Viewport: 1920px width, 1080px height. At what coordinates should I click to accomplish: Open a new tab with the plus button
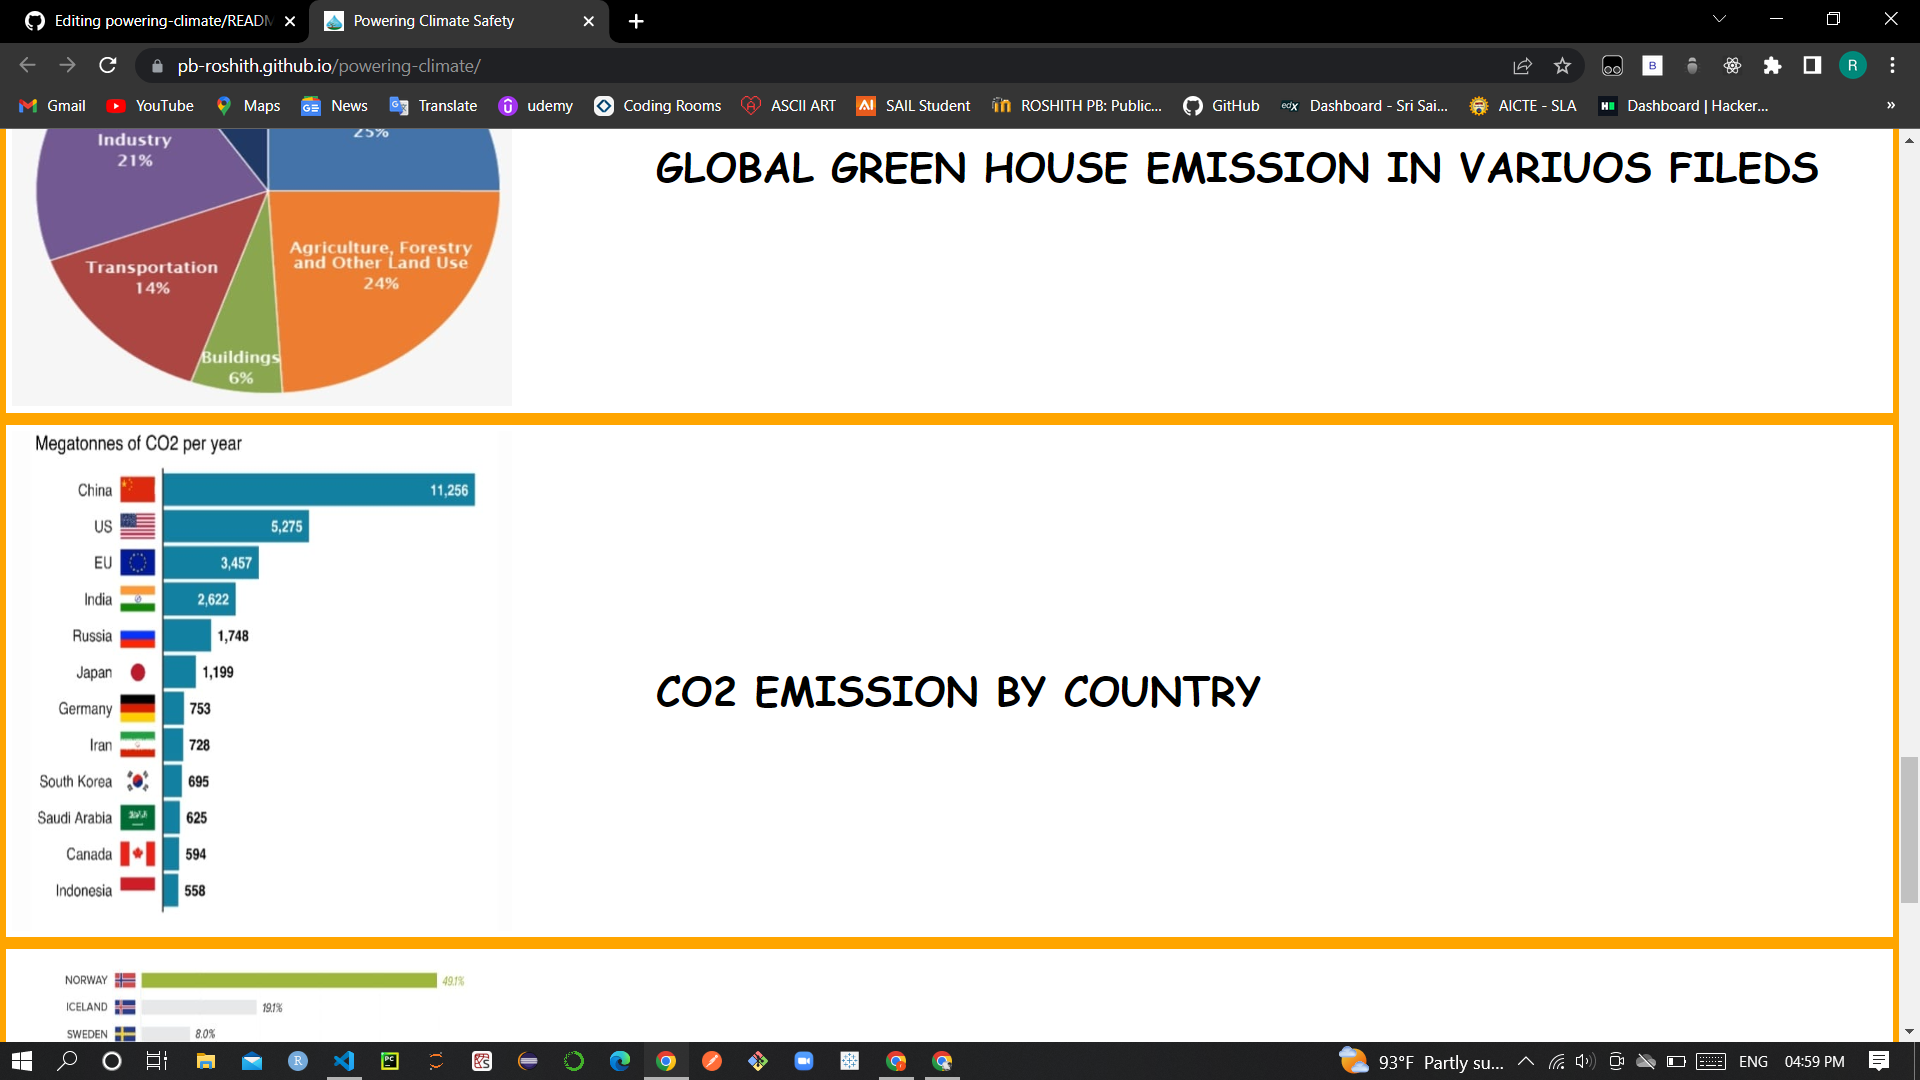(x=636, y=20)
